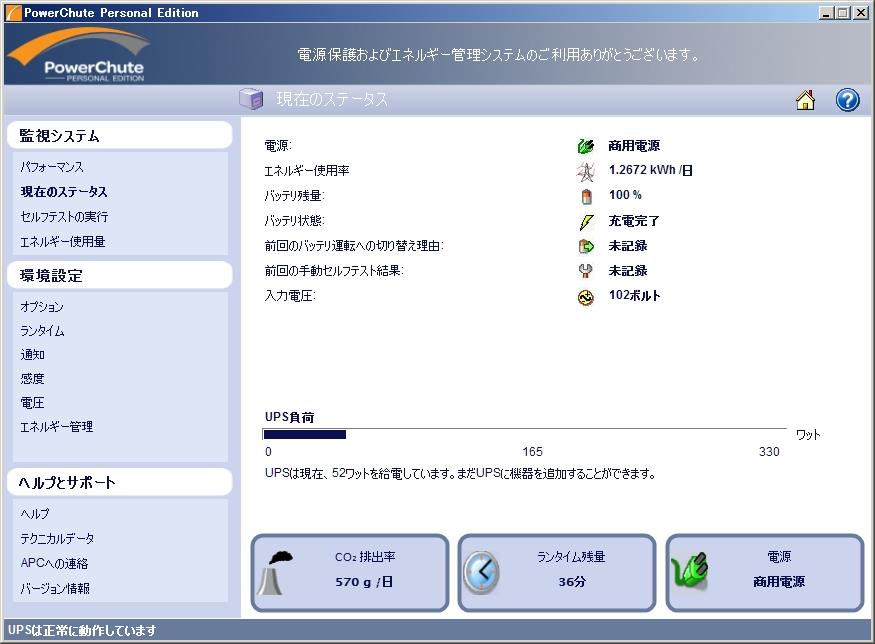Click the transfer reason icon beside first 未記録

[586, 246]
